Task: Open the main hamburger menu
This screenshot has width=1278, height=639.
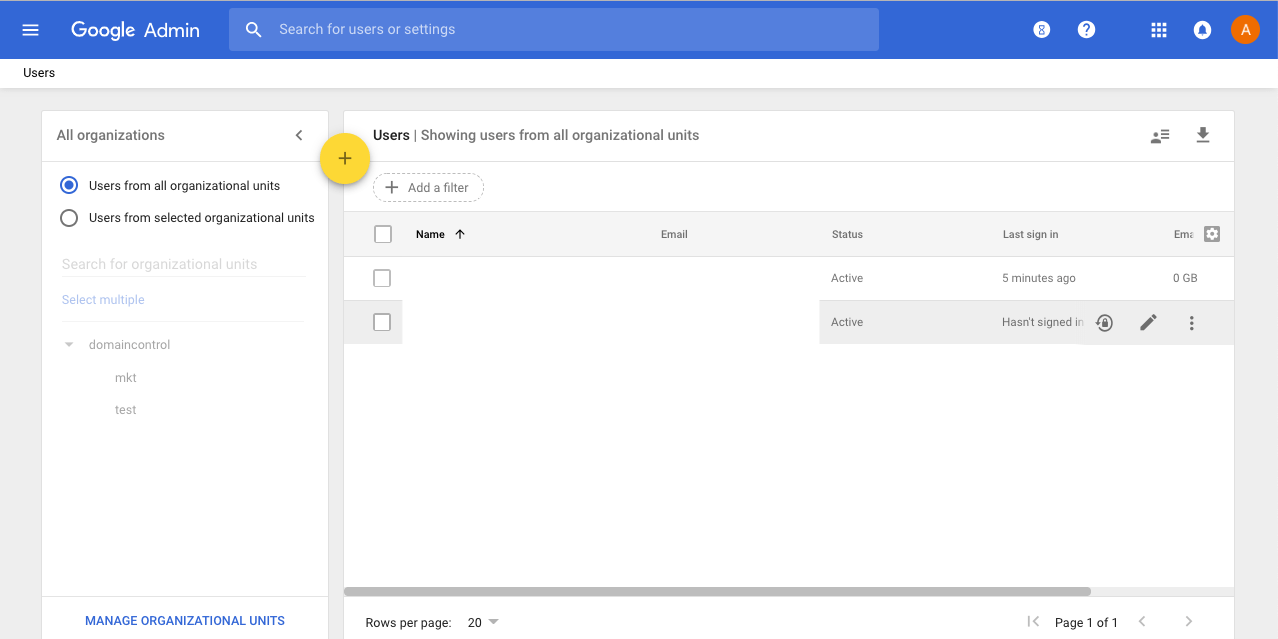Action: 30,30
